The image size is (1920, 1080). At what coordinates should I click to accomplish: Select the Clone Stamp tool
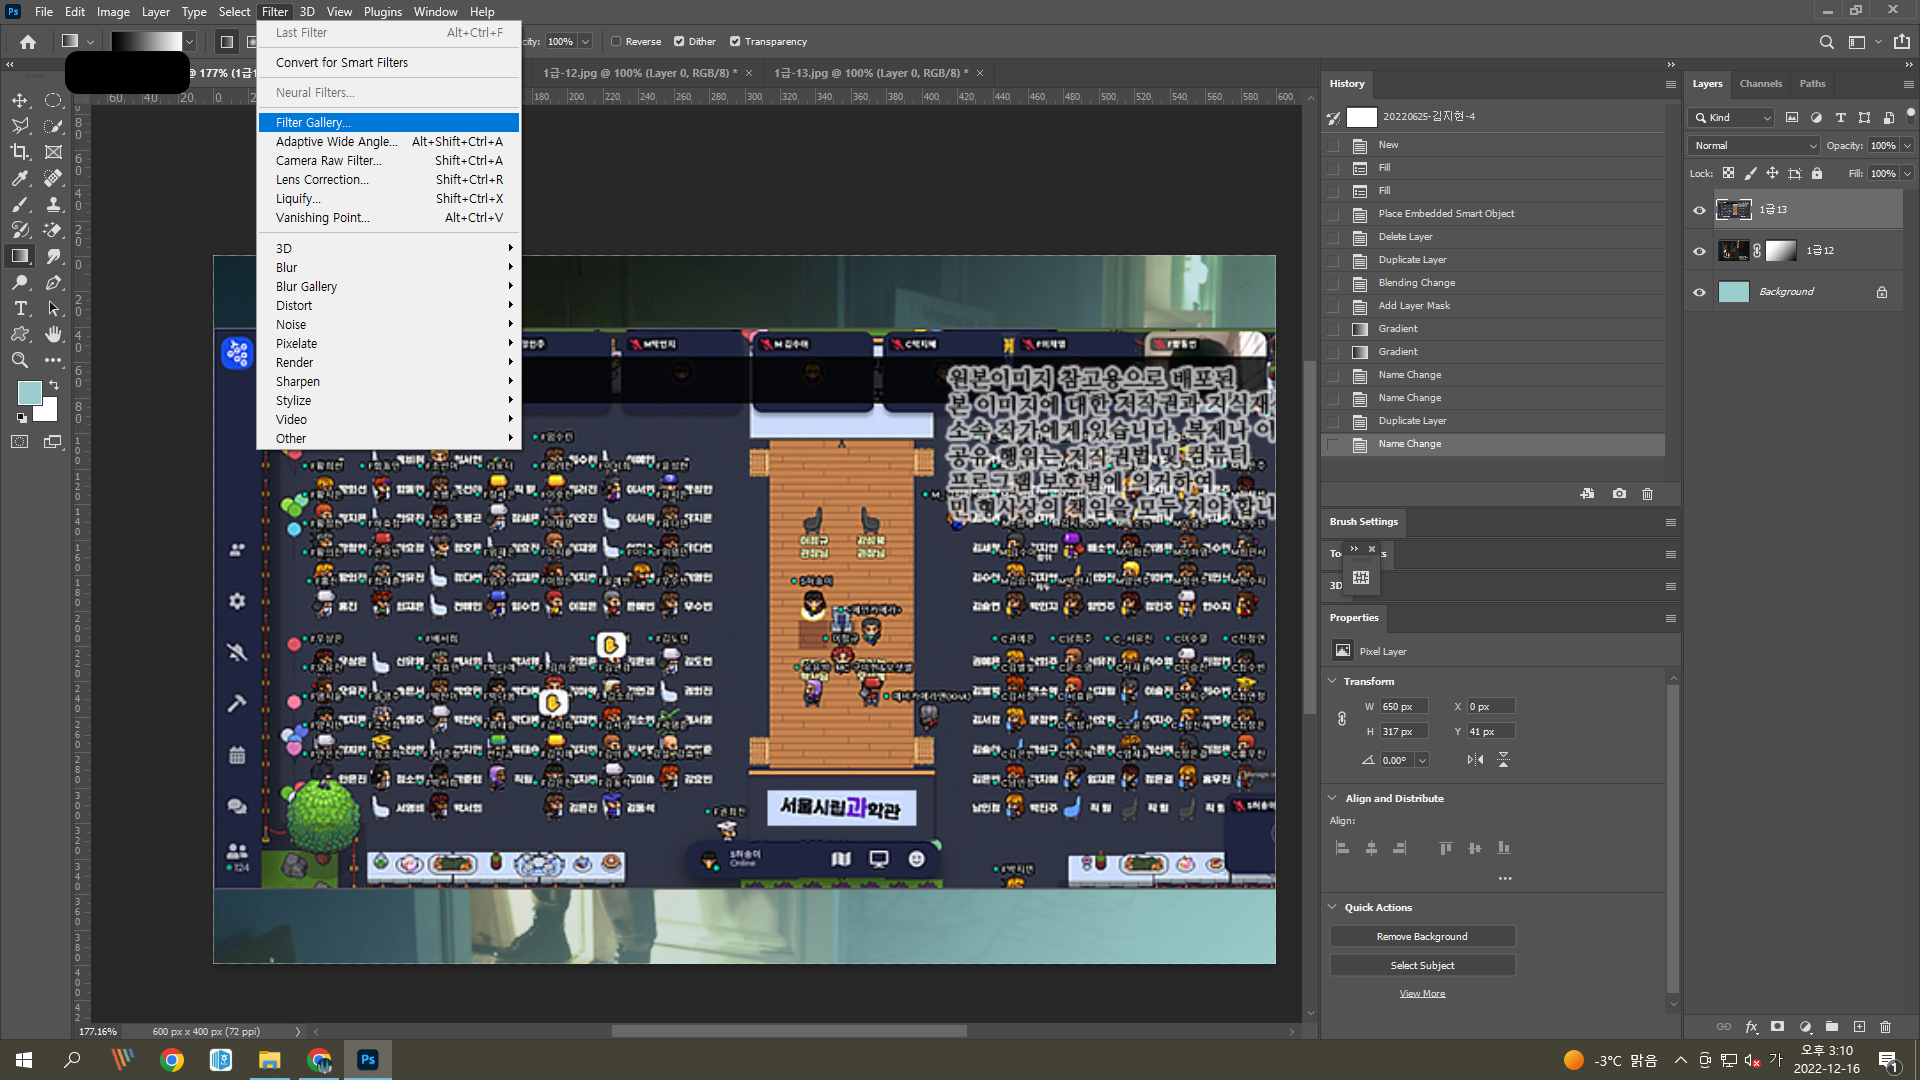click(x=53, y=204)
